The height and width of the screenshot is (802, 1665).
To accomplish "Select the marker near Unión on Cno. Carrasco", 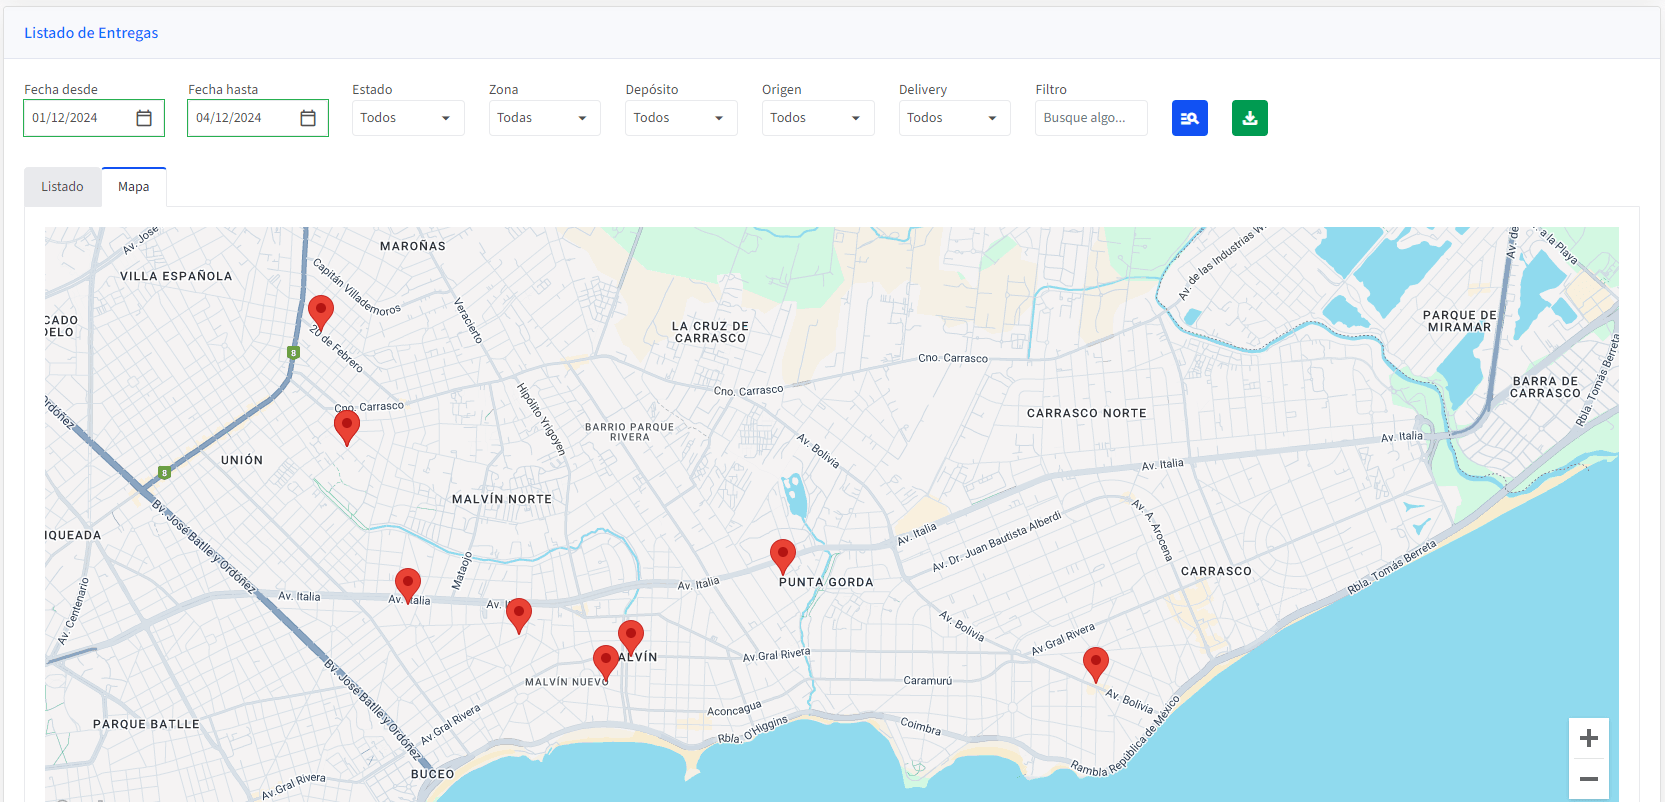I will click(346, 425).
